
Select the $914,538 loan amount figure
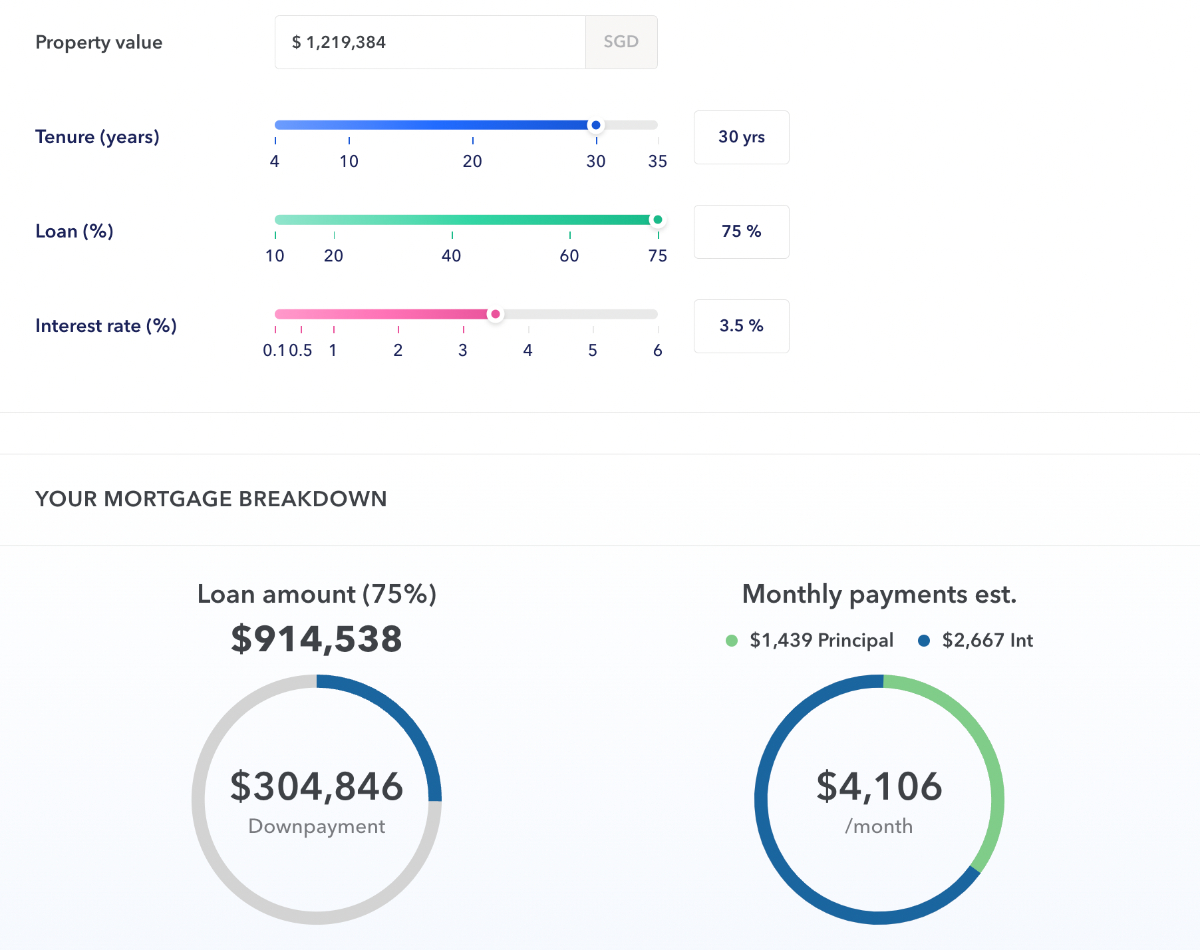317,639
